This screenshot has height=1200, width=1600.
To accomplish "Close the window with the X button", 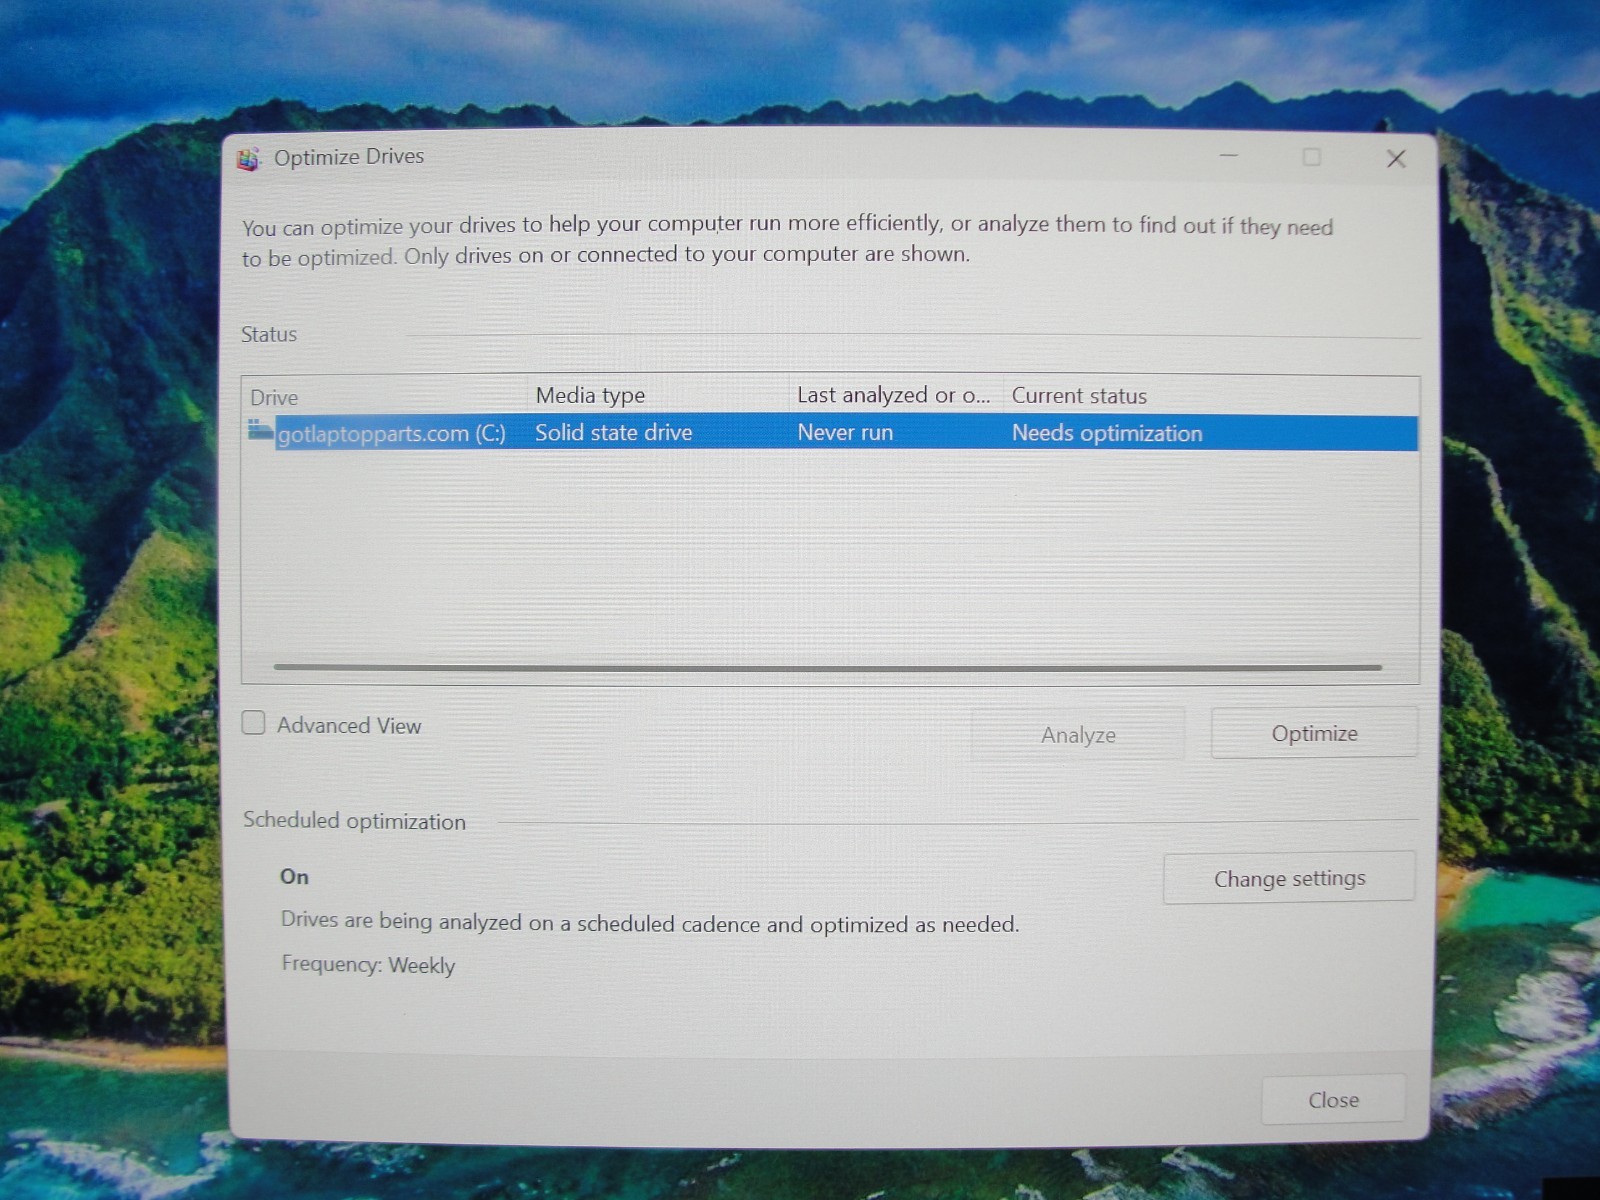I will (1396, 158).
